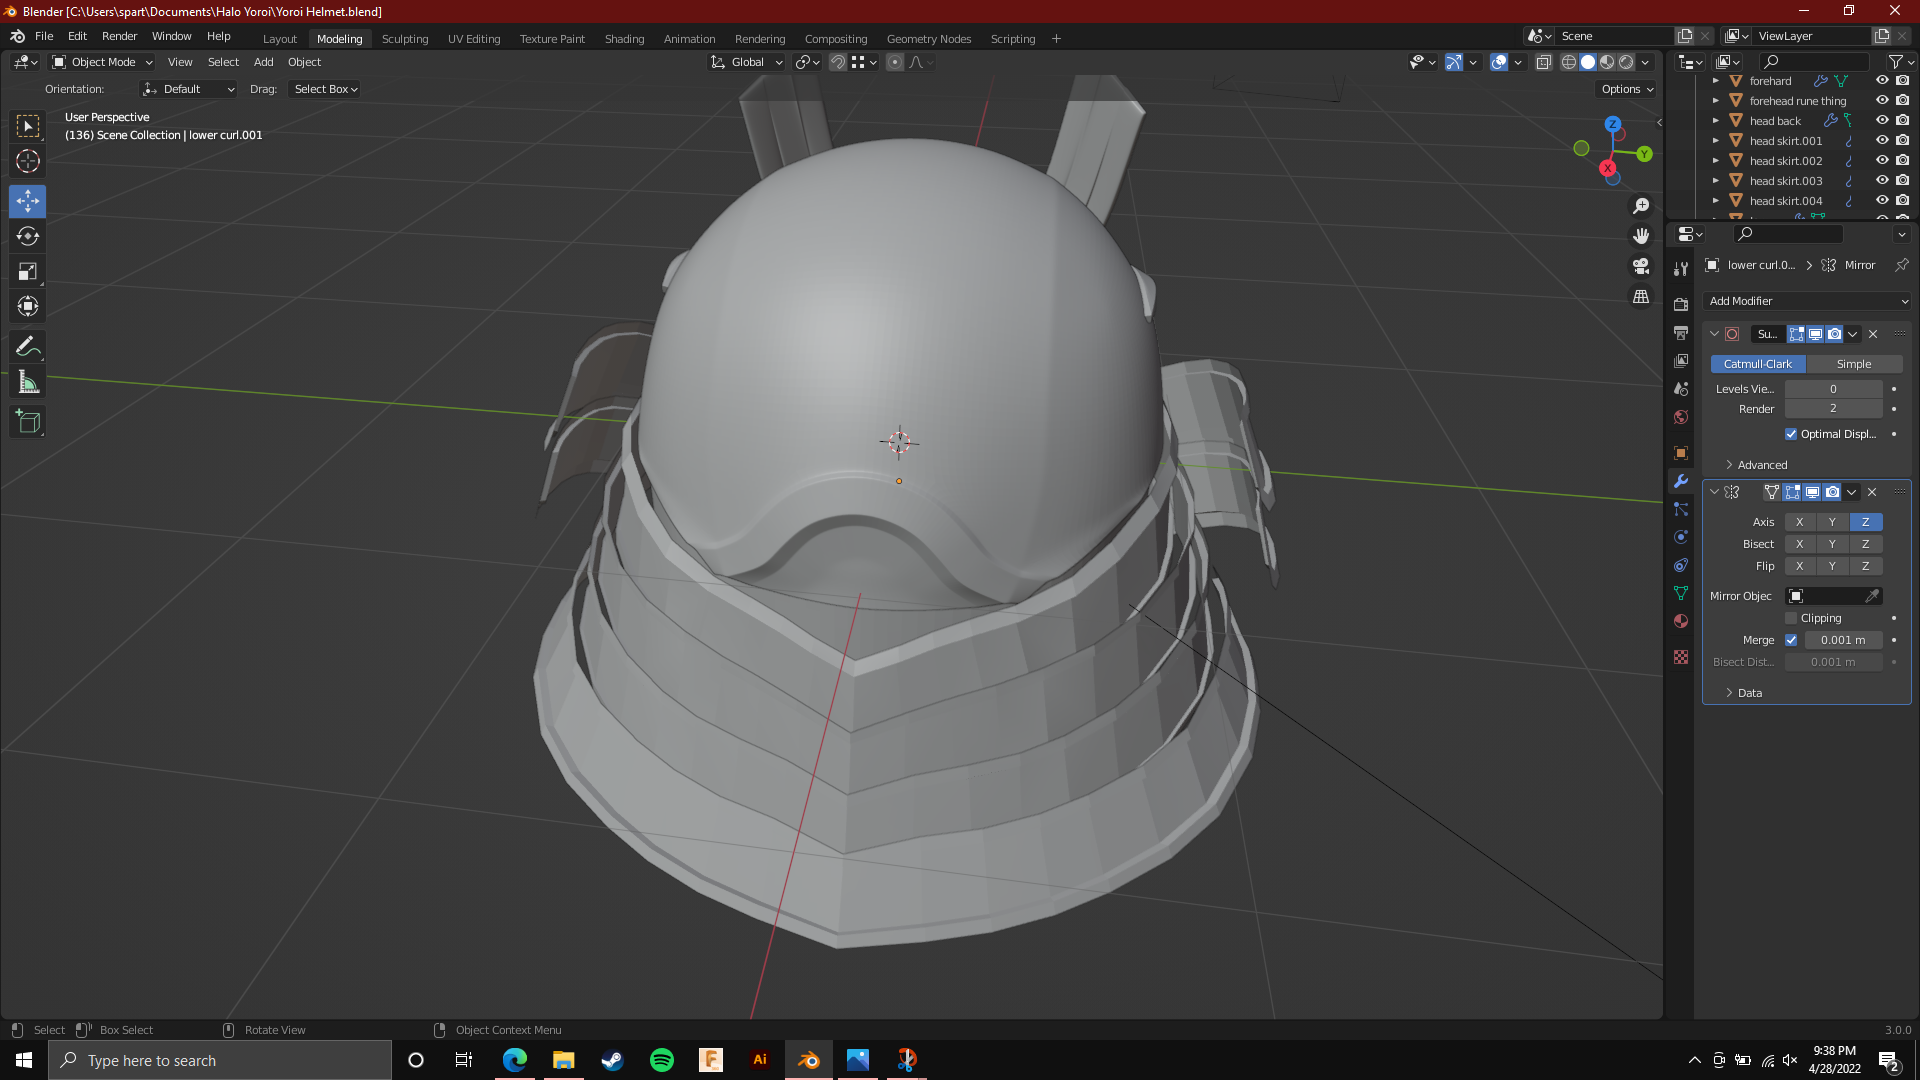Choose the Annotate pencil tool
1920x1080 pixels.
coord(28,347)
